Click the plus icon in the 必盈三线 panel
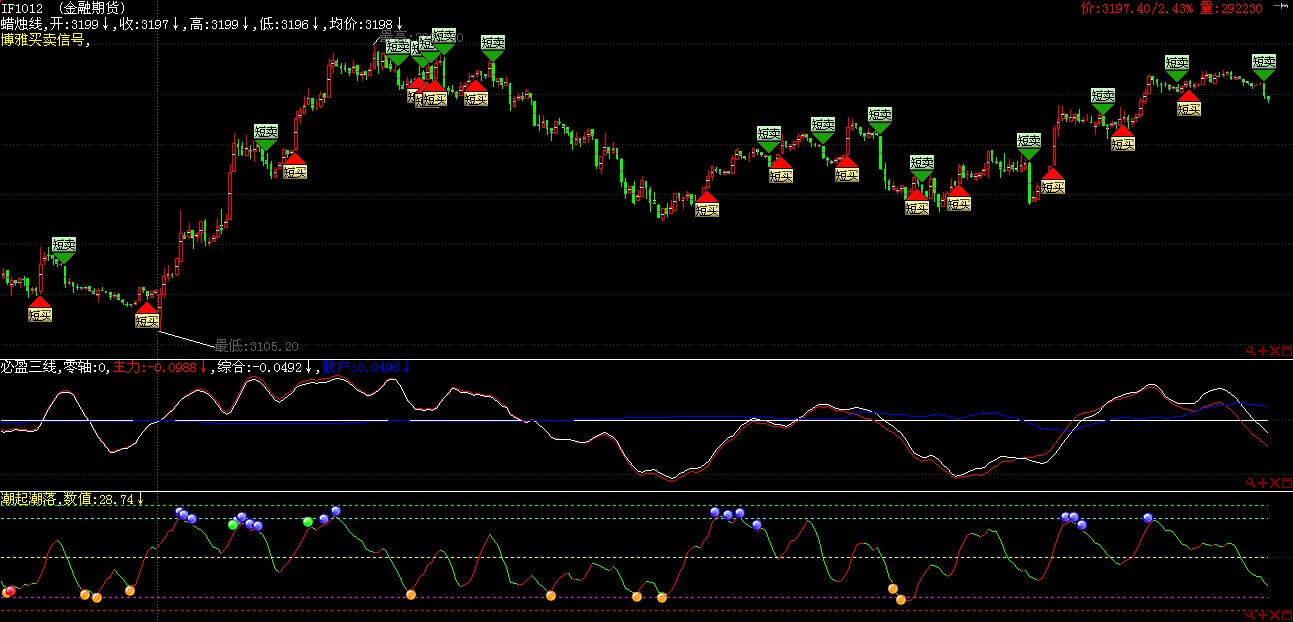 1263,483
